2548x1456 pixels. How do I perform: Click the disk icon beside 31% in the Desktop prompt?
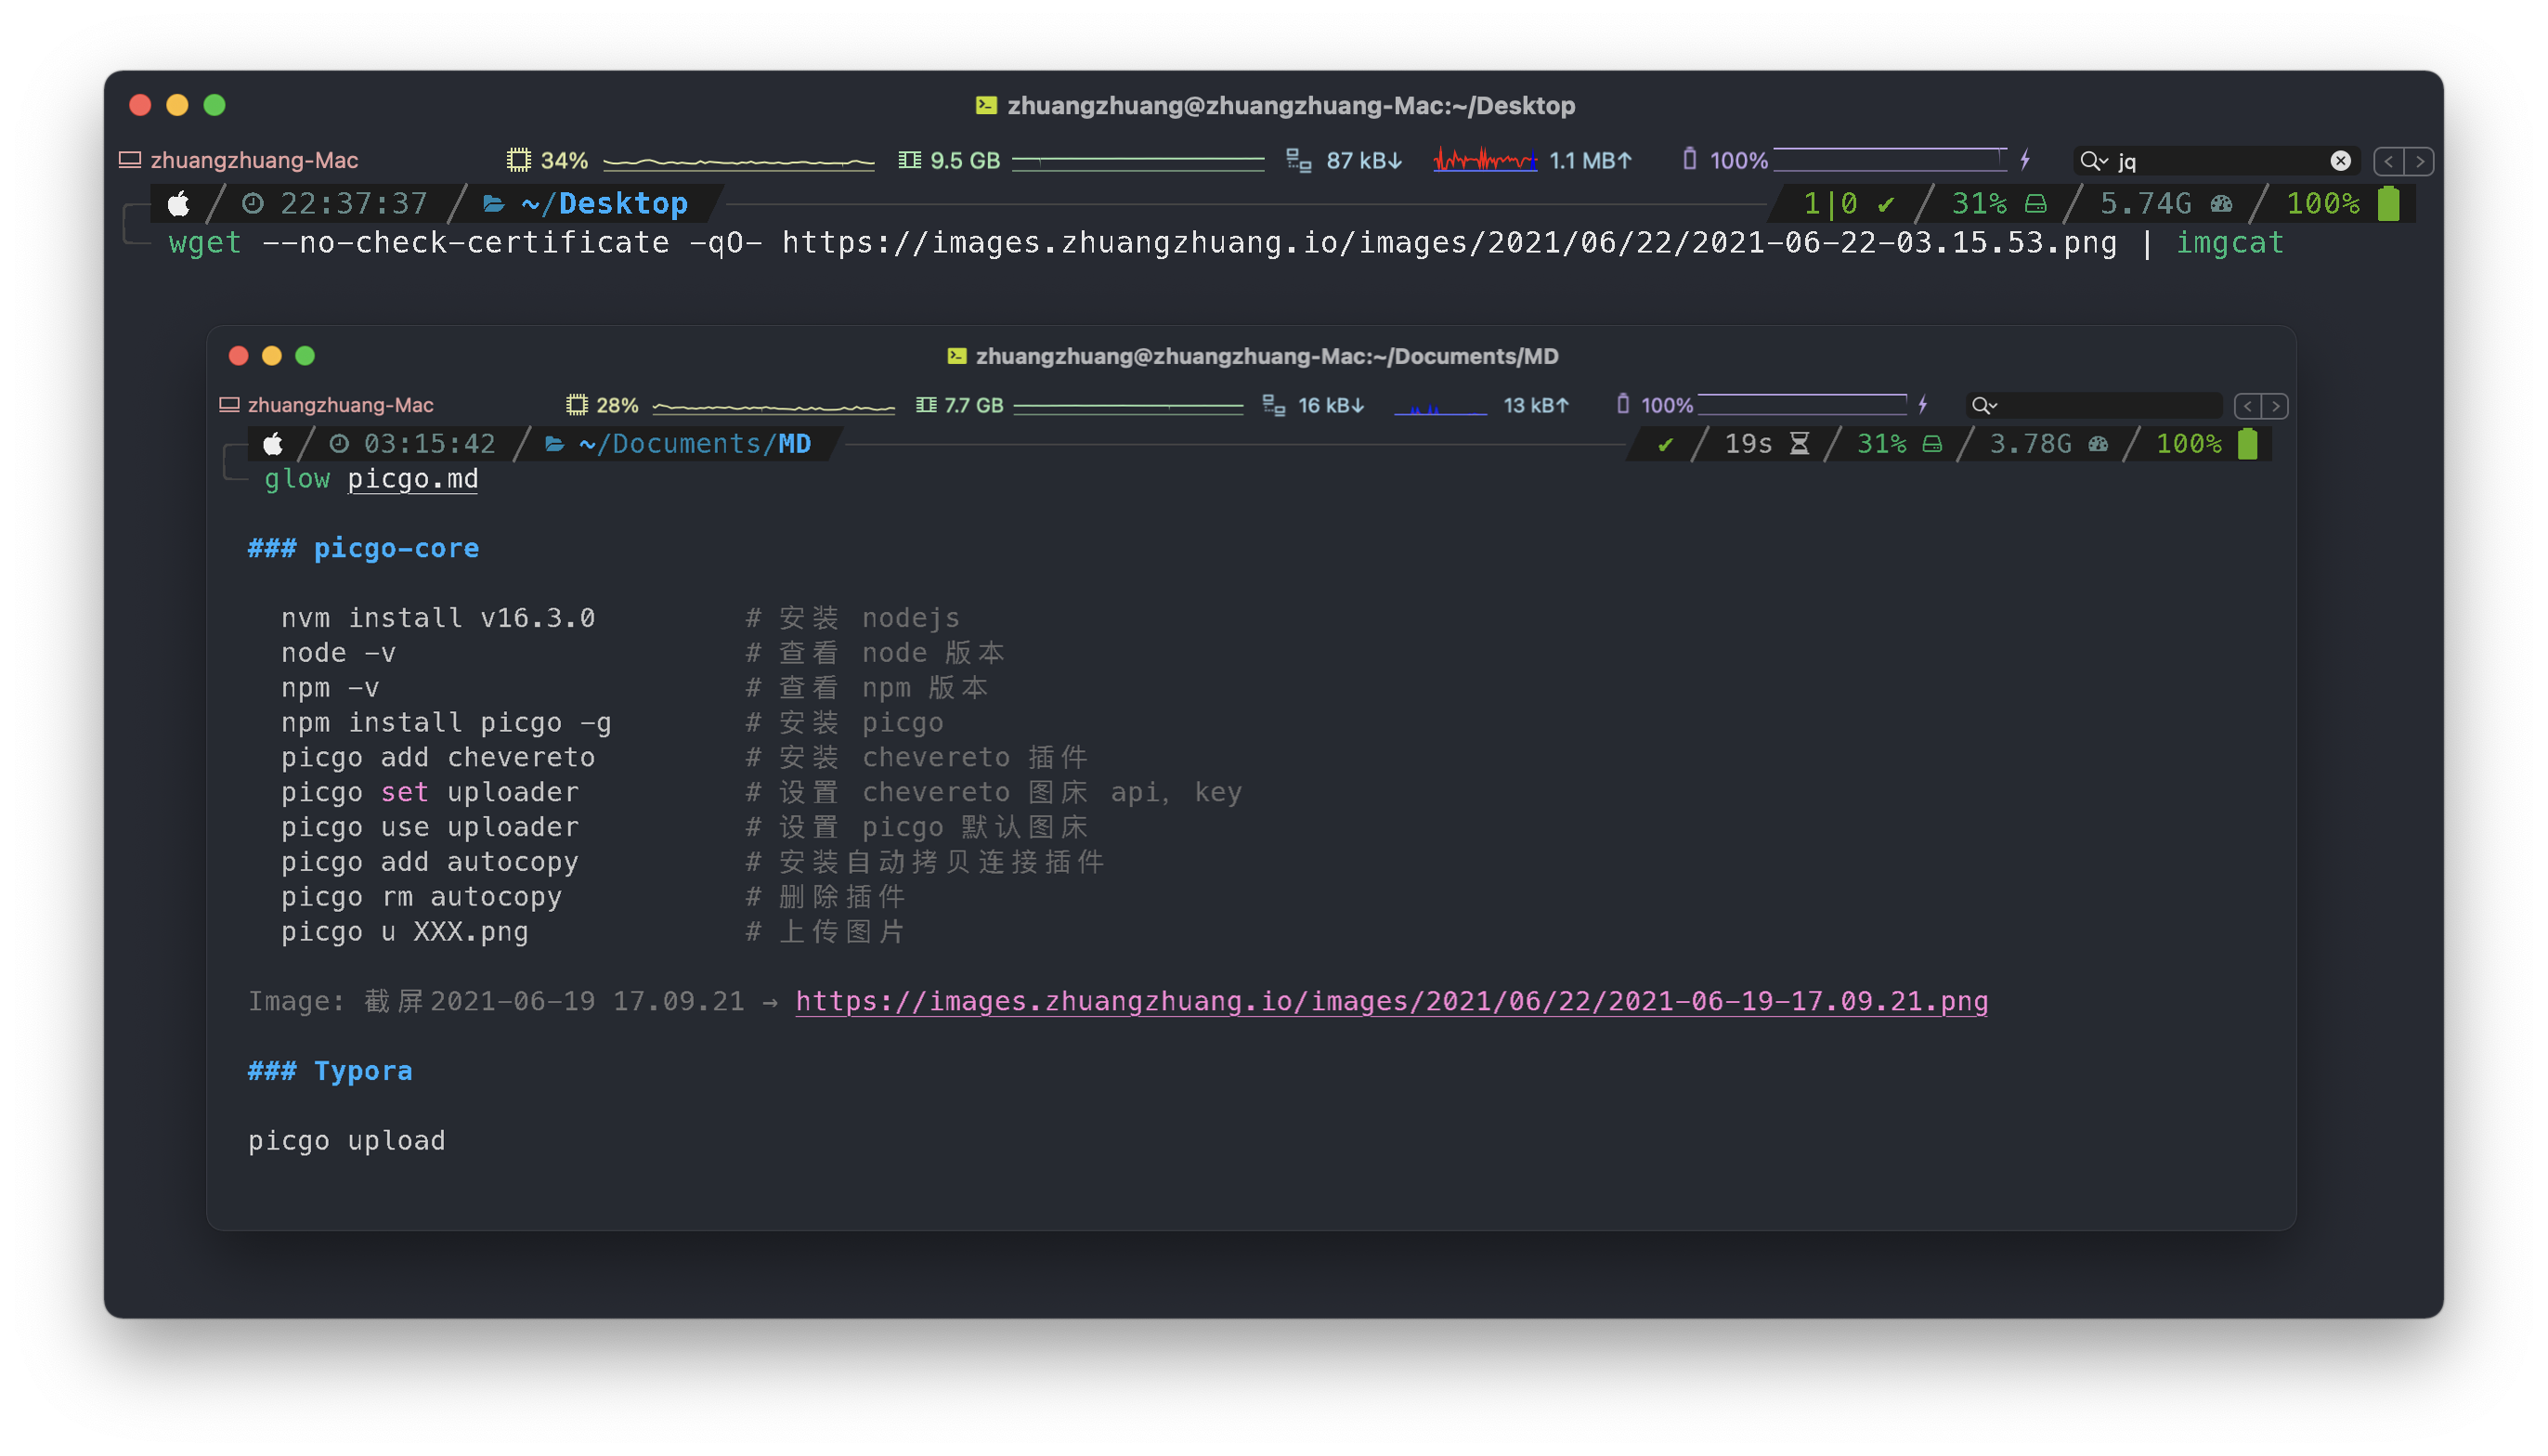pos(2036,204)
